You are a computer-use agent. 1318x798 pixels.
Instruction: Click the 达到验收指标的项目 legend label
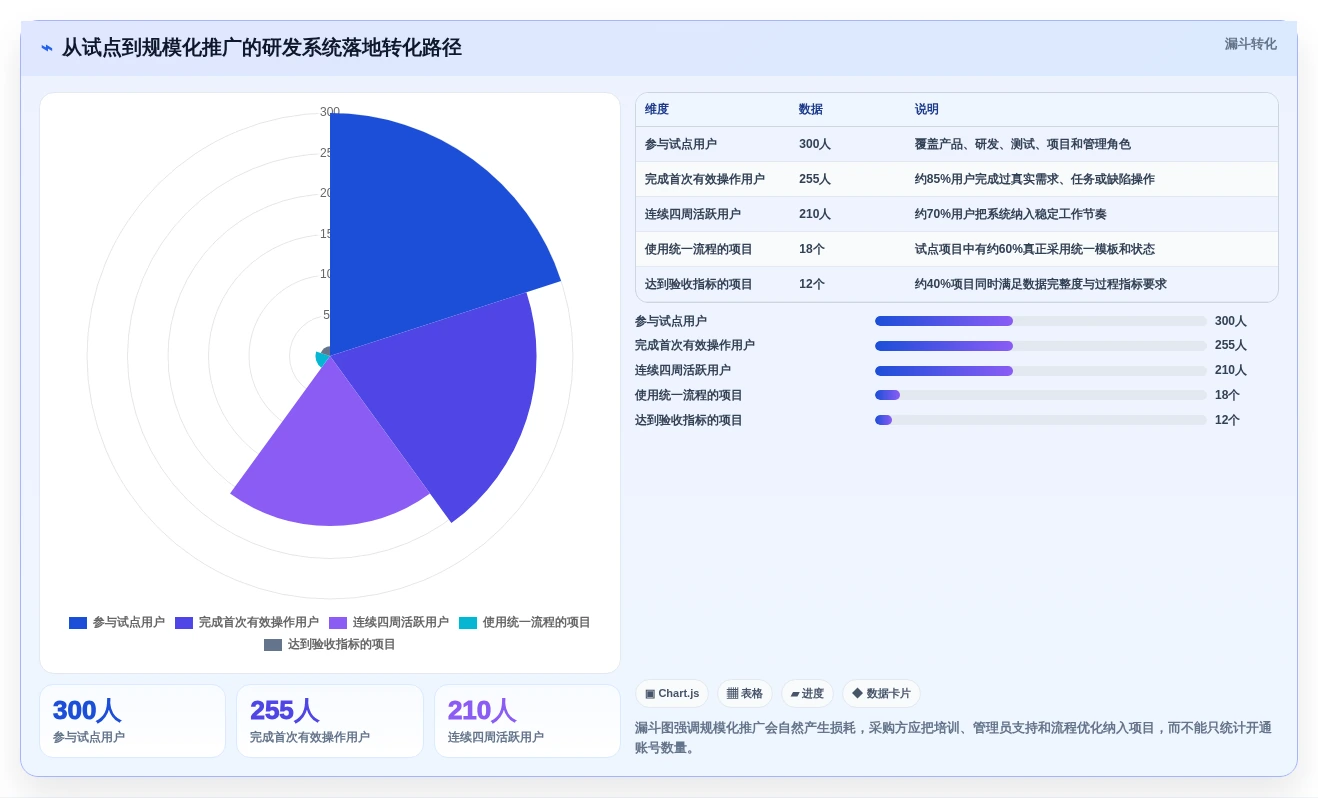[342, 645]
